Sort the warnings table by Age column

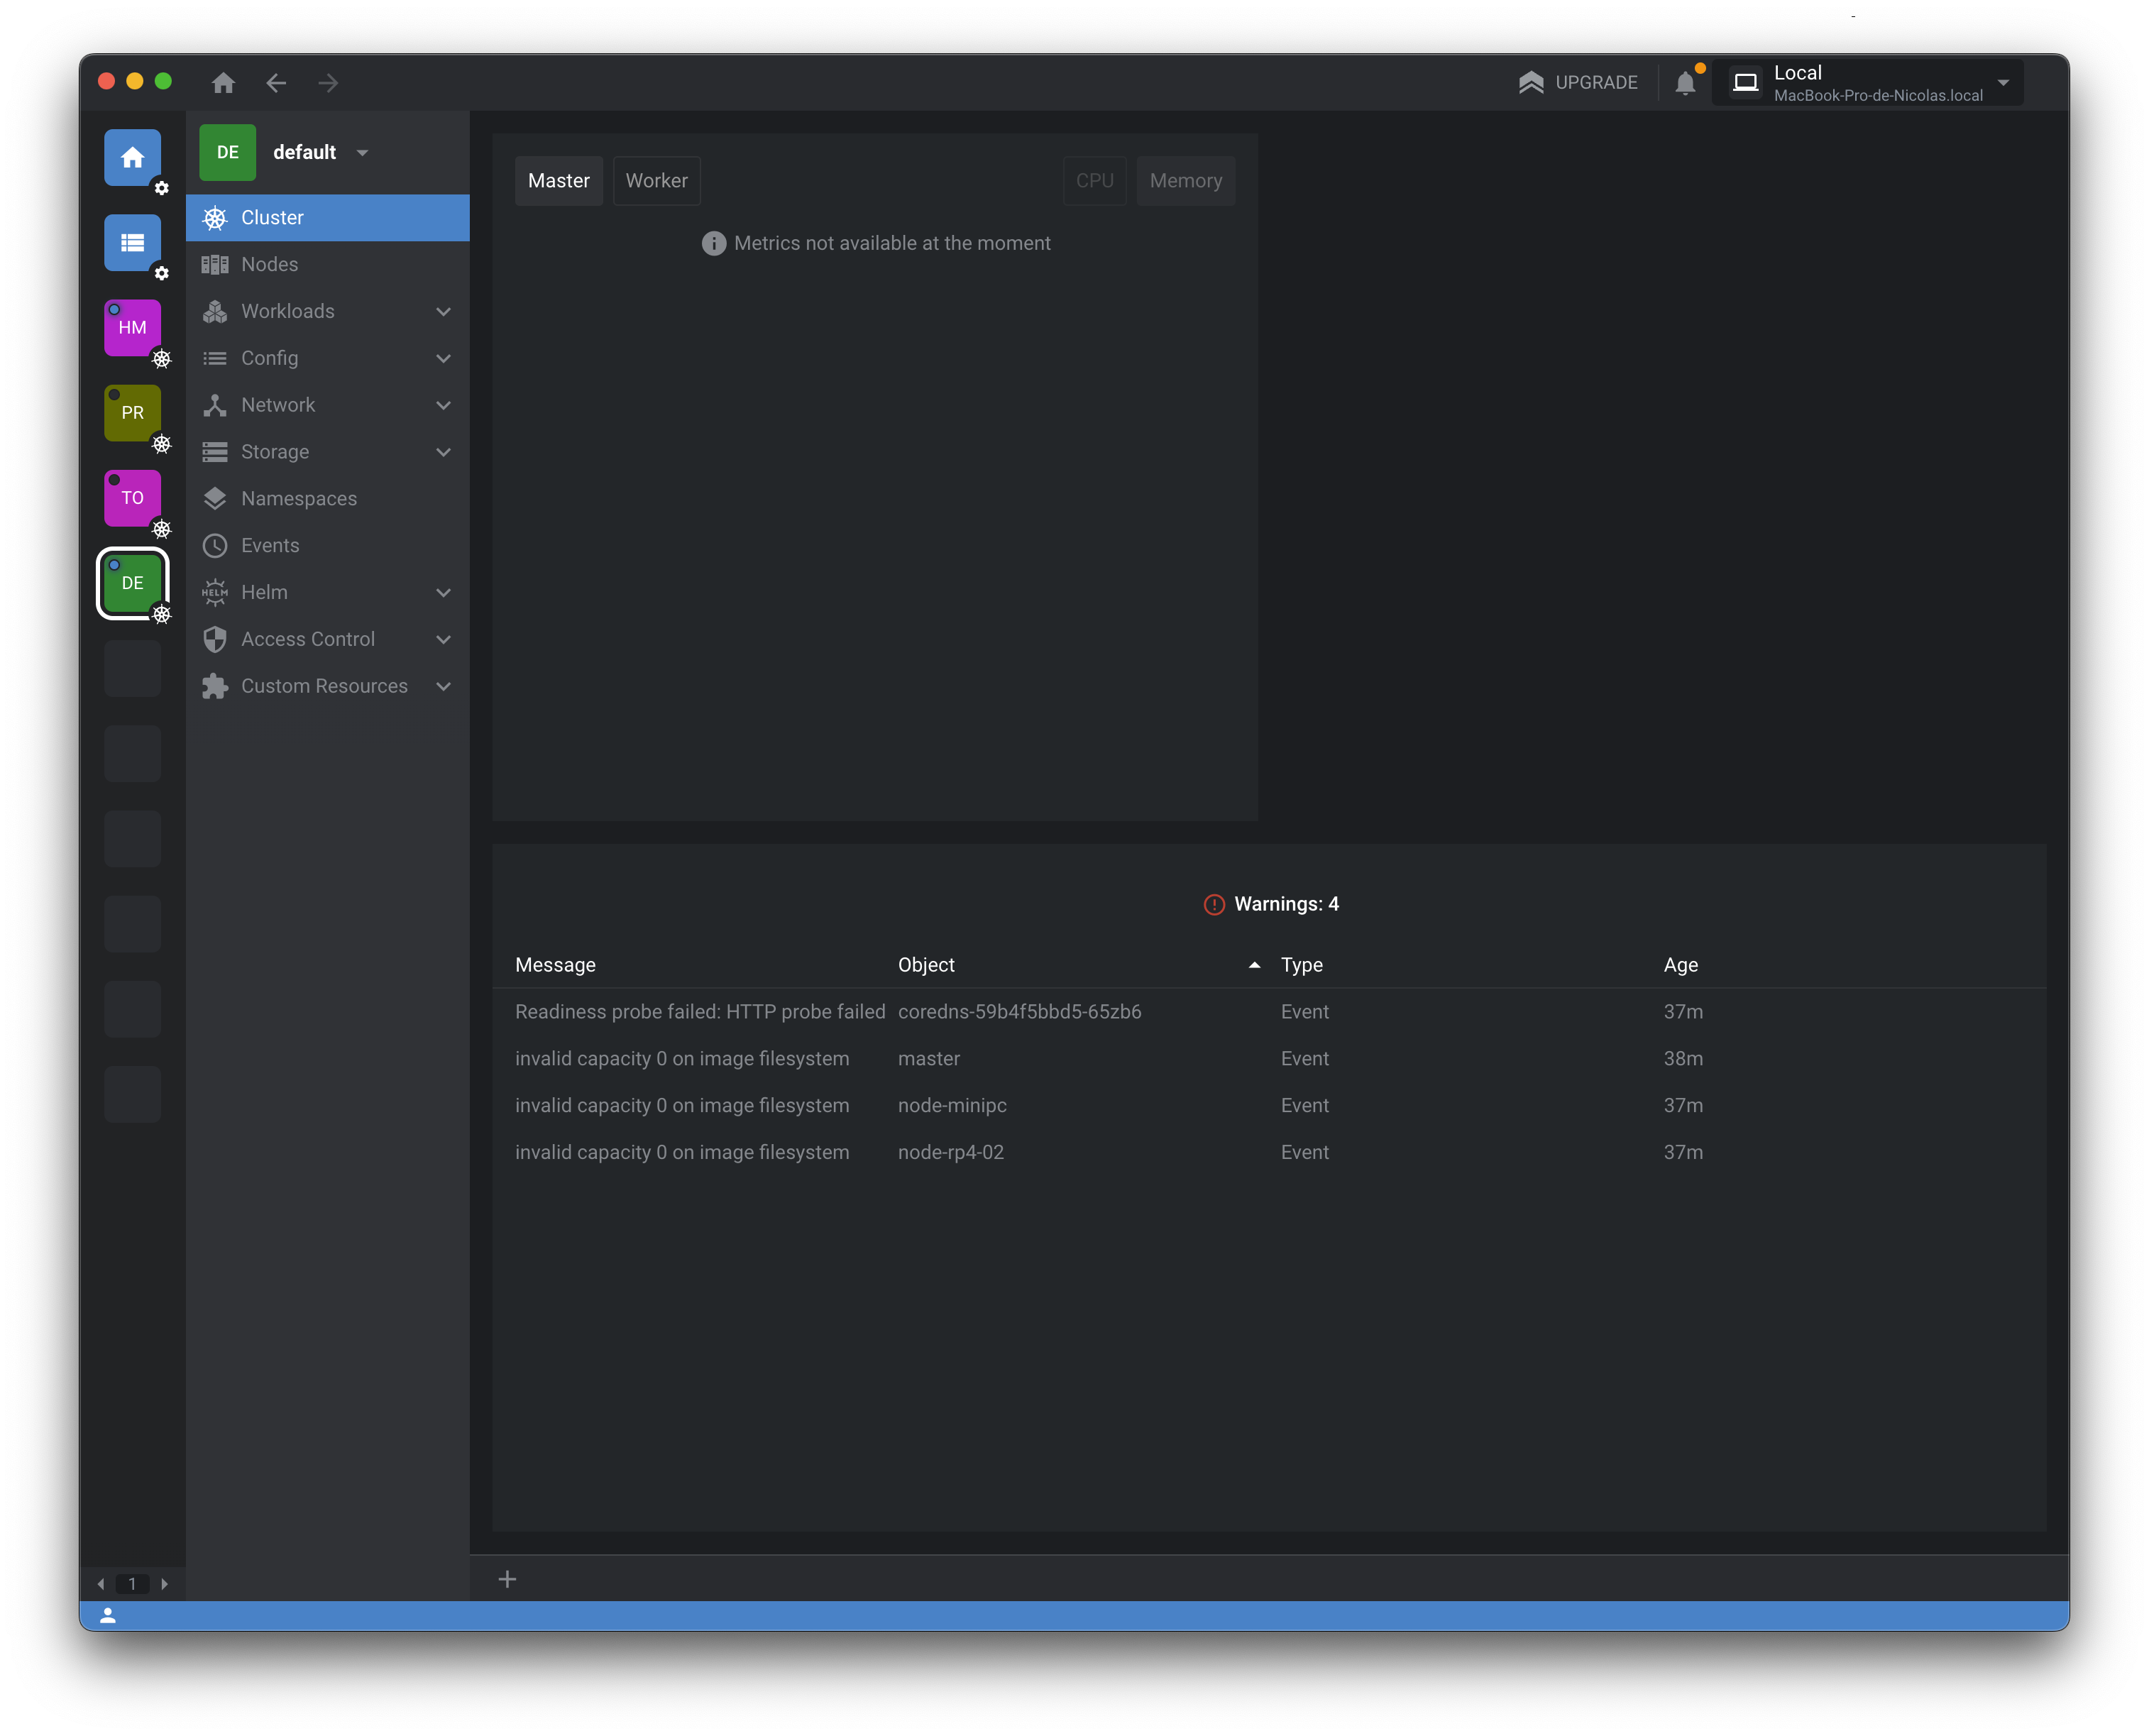(x=1680, y=965)
